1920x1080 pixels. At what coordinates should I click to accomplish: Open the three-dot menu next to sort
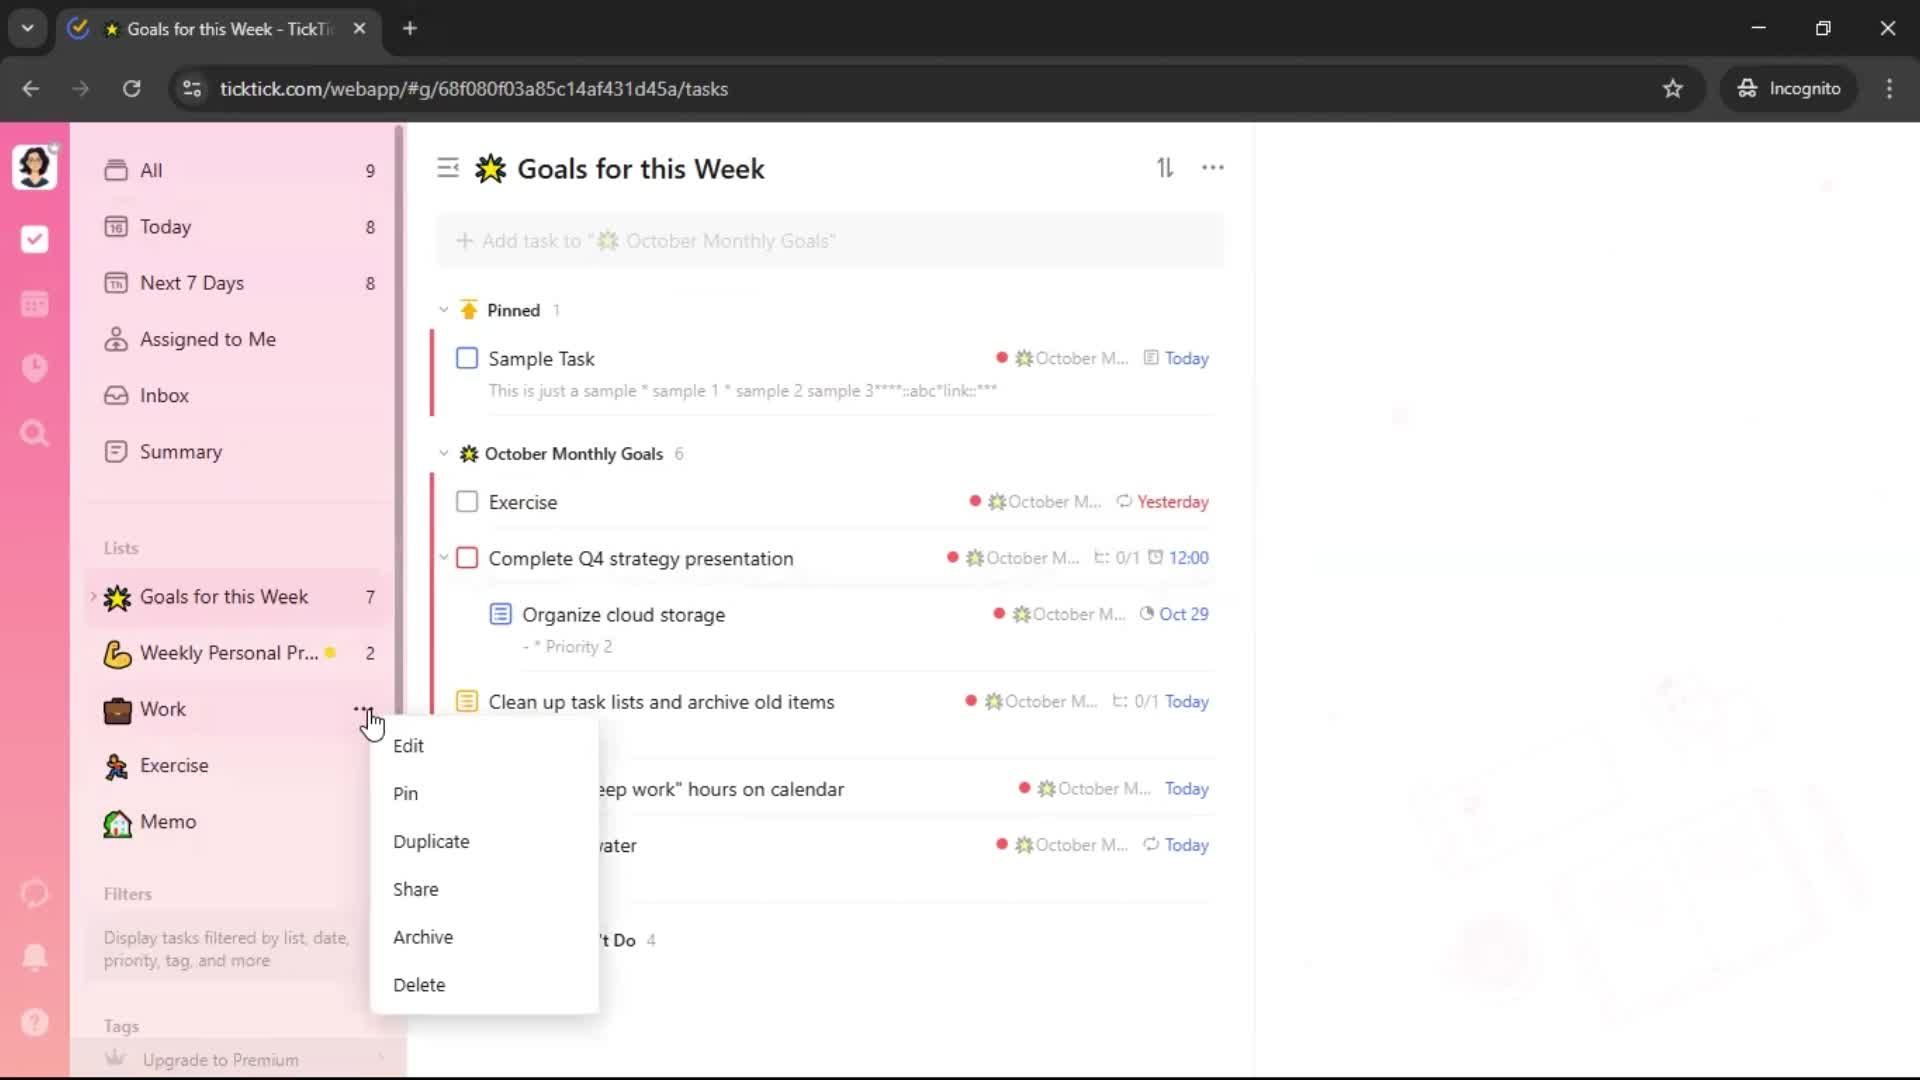[1212, 168]
